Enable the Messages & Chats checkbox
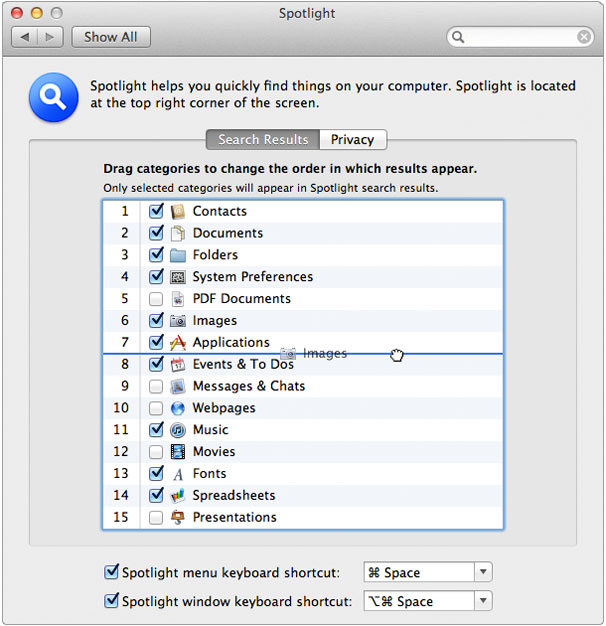Image resolution: width=606 pixels, height=626 pixels. coord(156,386)
